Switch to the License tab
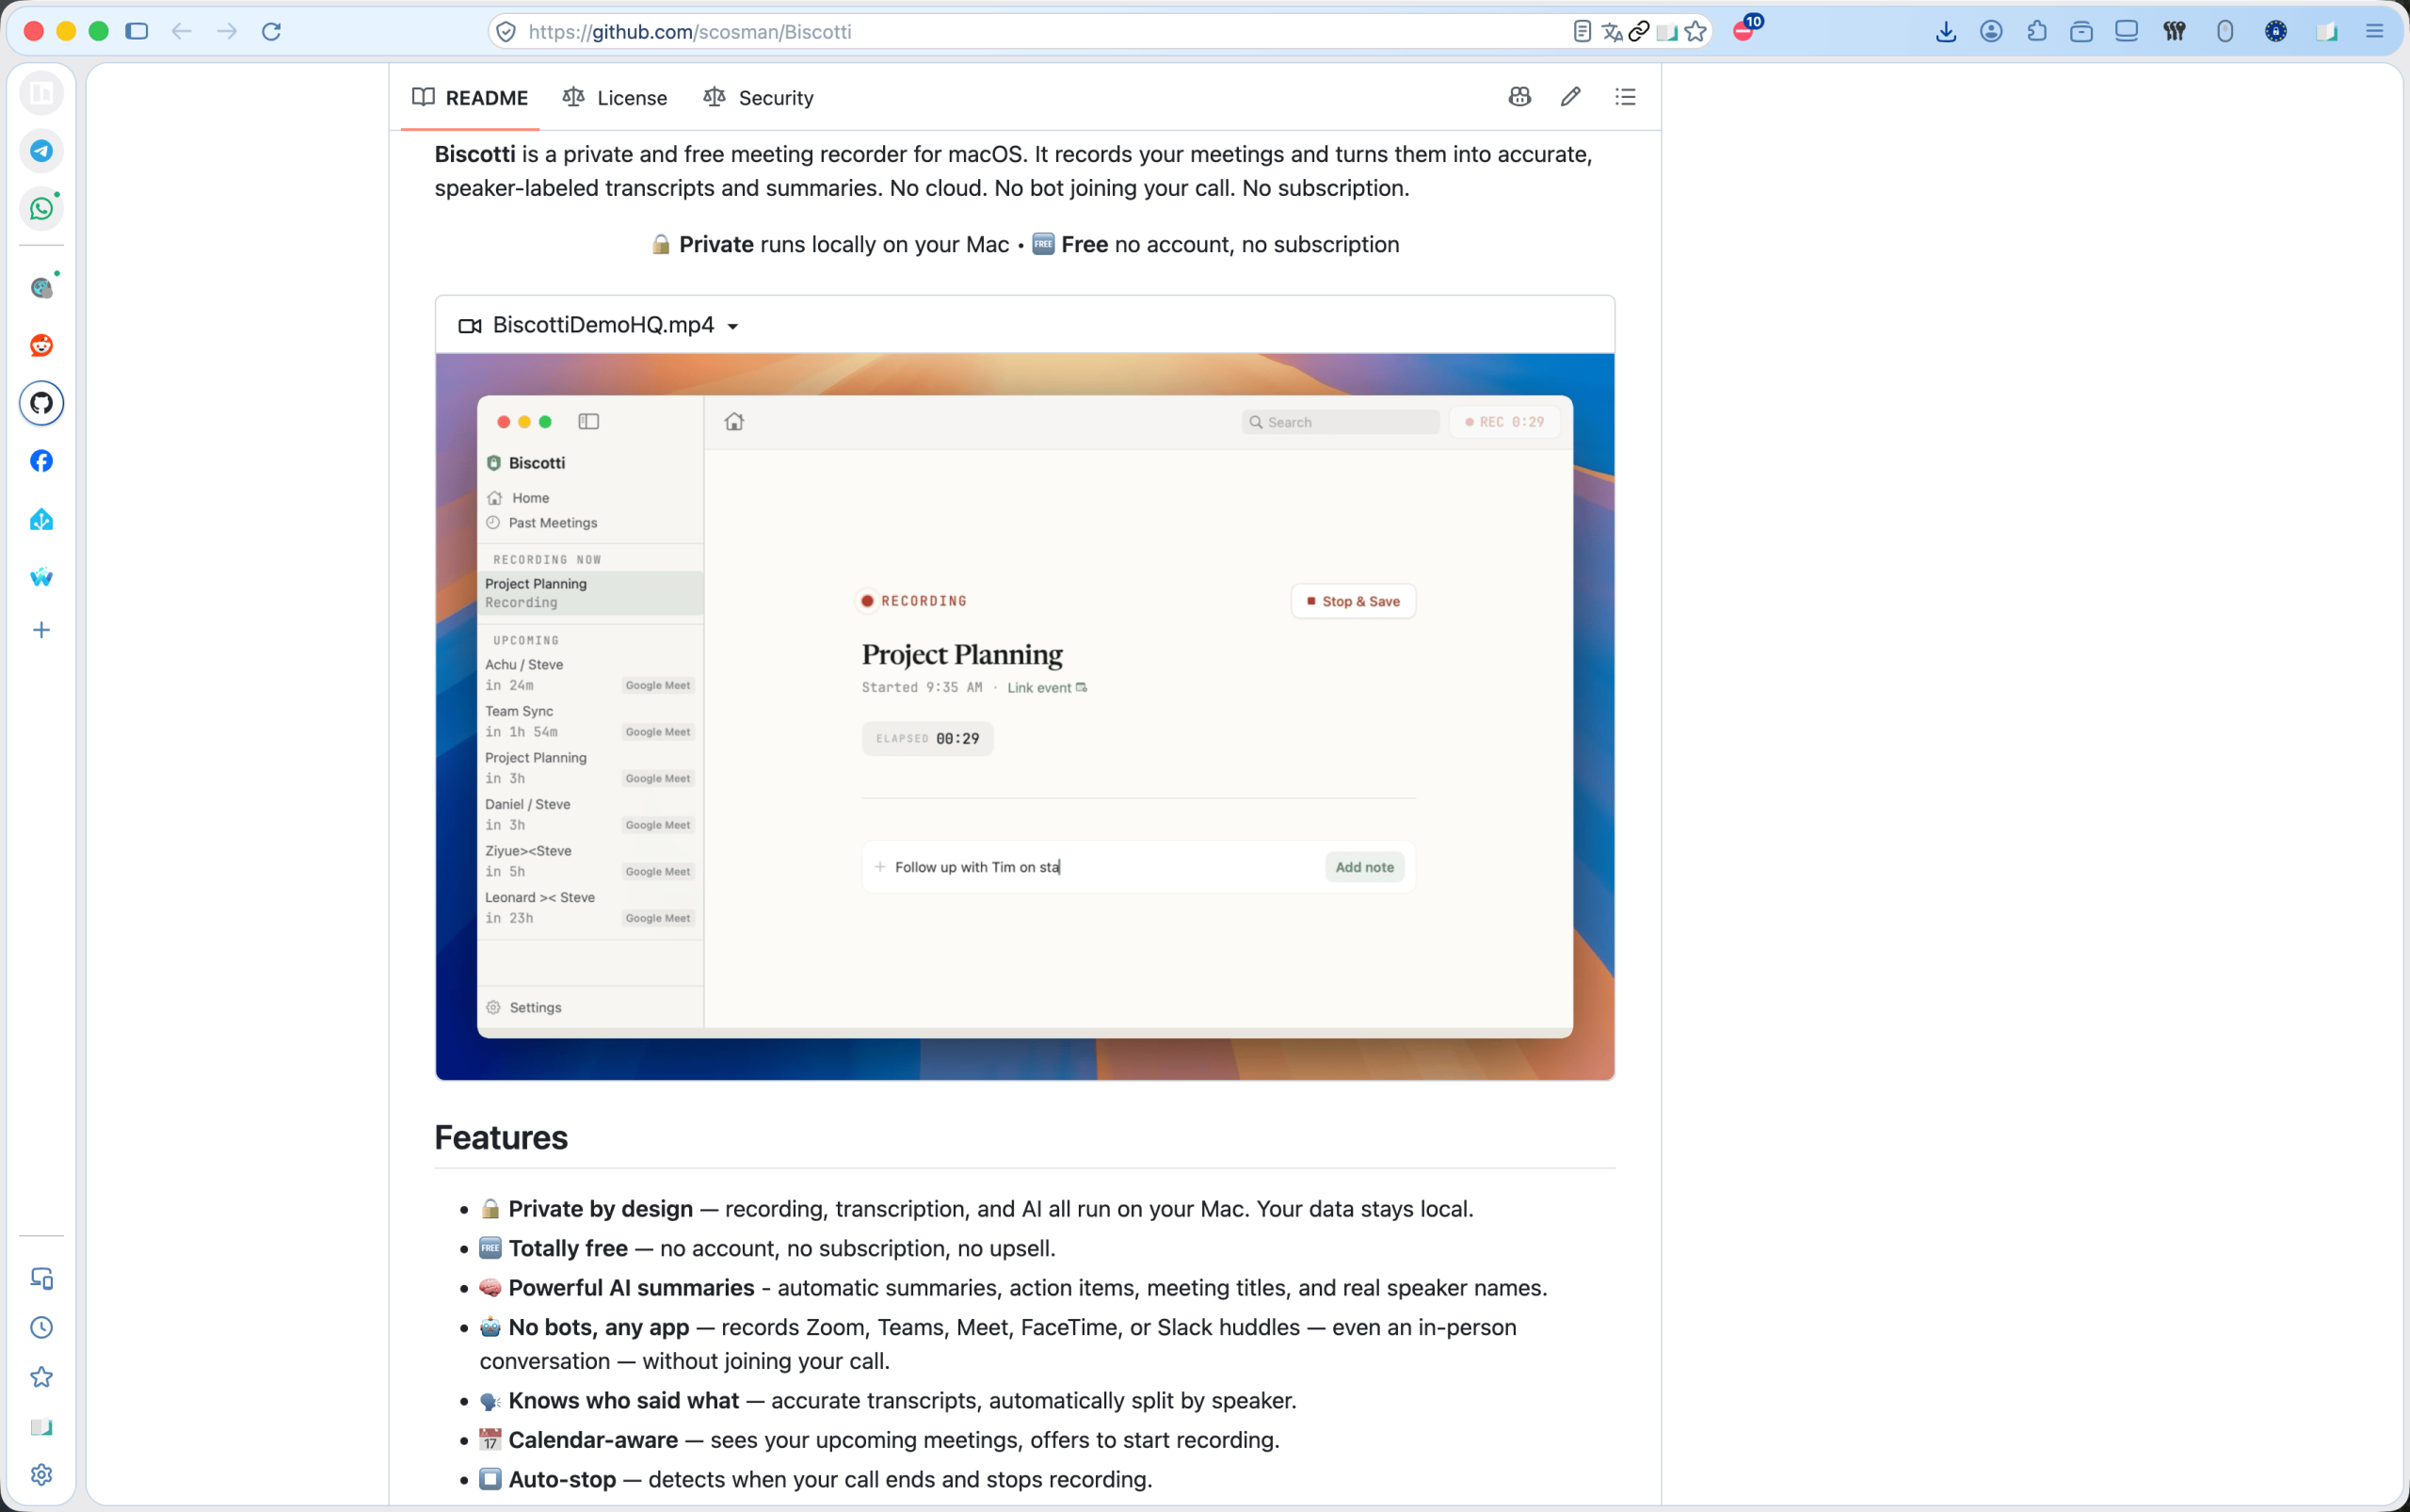The height and width of the screenshot is (1512, 2410). [x=614, y=98]
